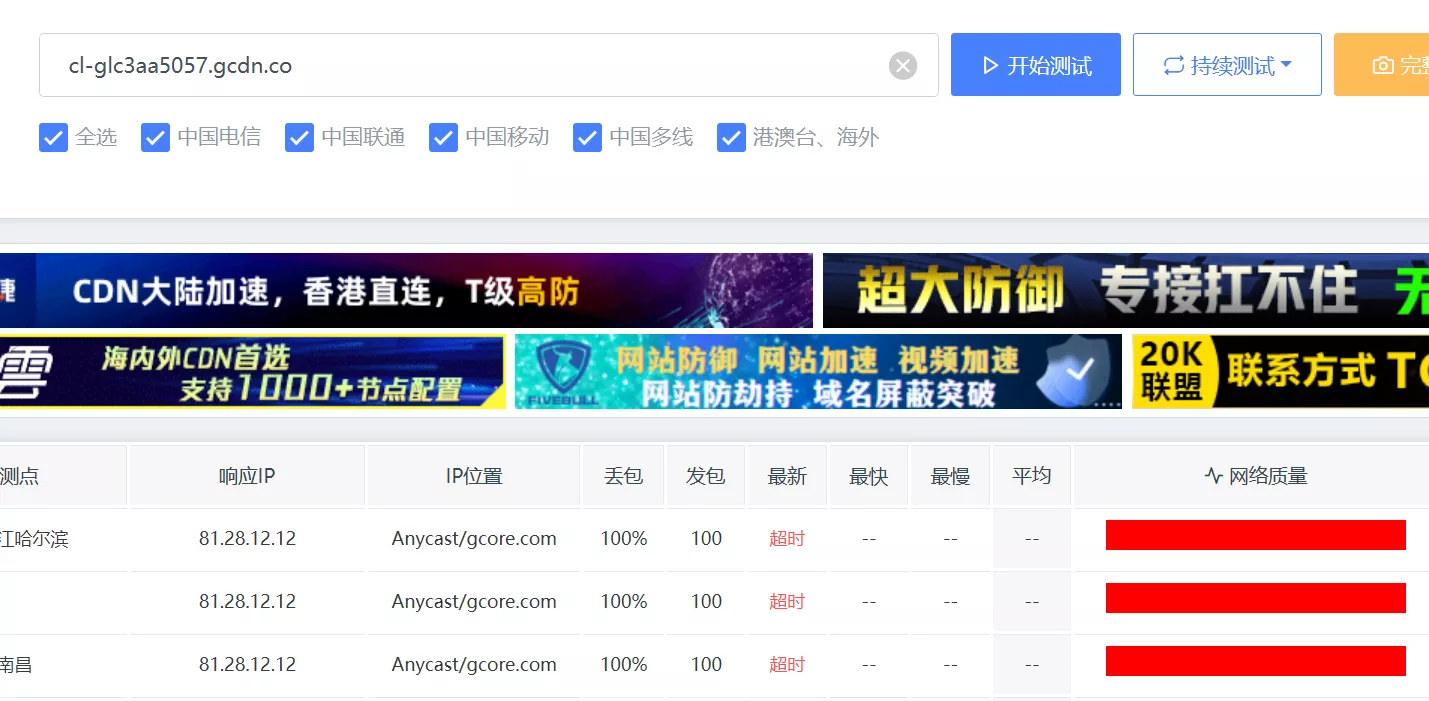
Task: Open the CDN大陆加速 banner ad
Action: click(x=405, y=291)
